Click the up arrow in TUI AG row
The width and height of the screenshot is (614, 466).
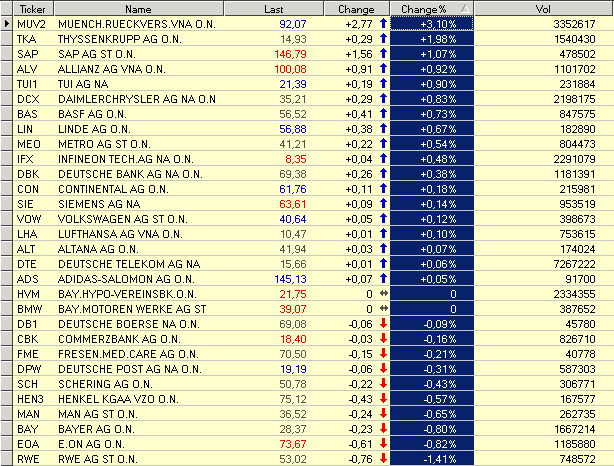point(383,83)
